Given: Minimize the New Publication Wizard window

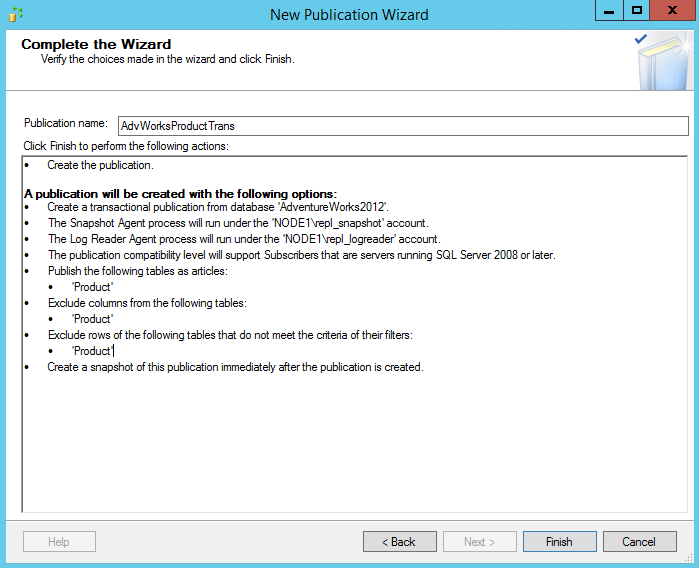Looking at the screenshot, I should 607,11.
